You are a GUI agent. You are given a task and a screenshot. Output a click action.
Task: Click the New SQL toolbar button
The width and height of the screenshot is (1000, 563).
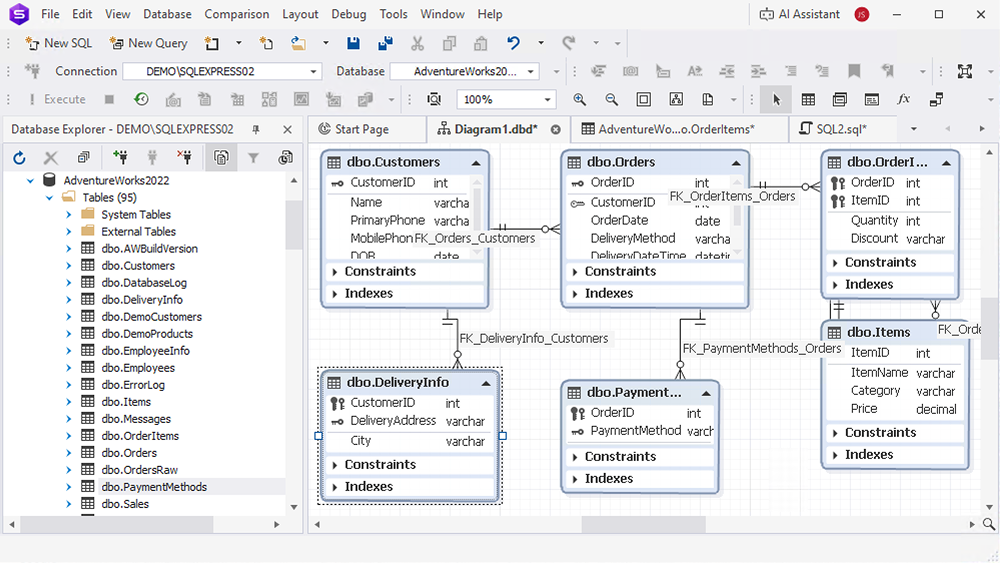(59, 43)
